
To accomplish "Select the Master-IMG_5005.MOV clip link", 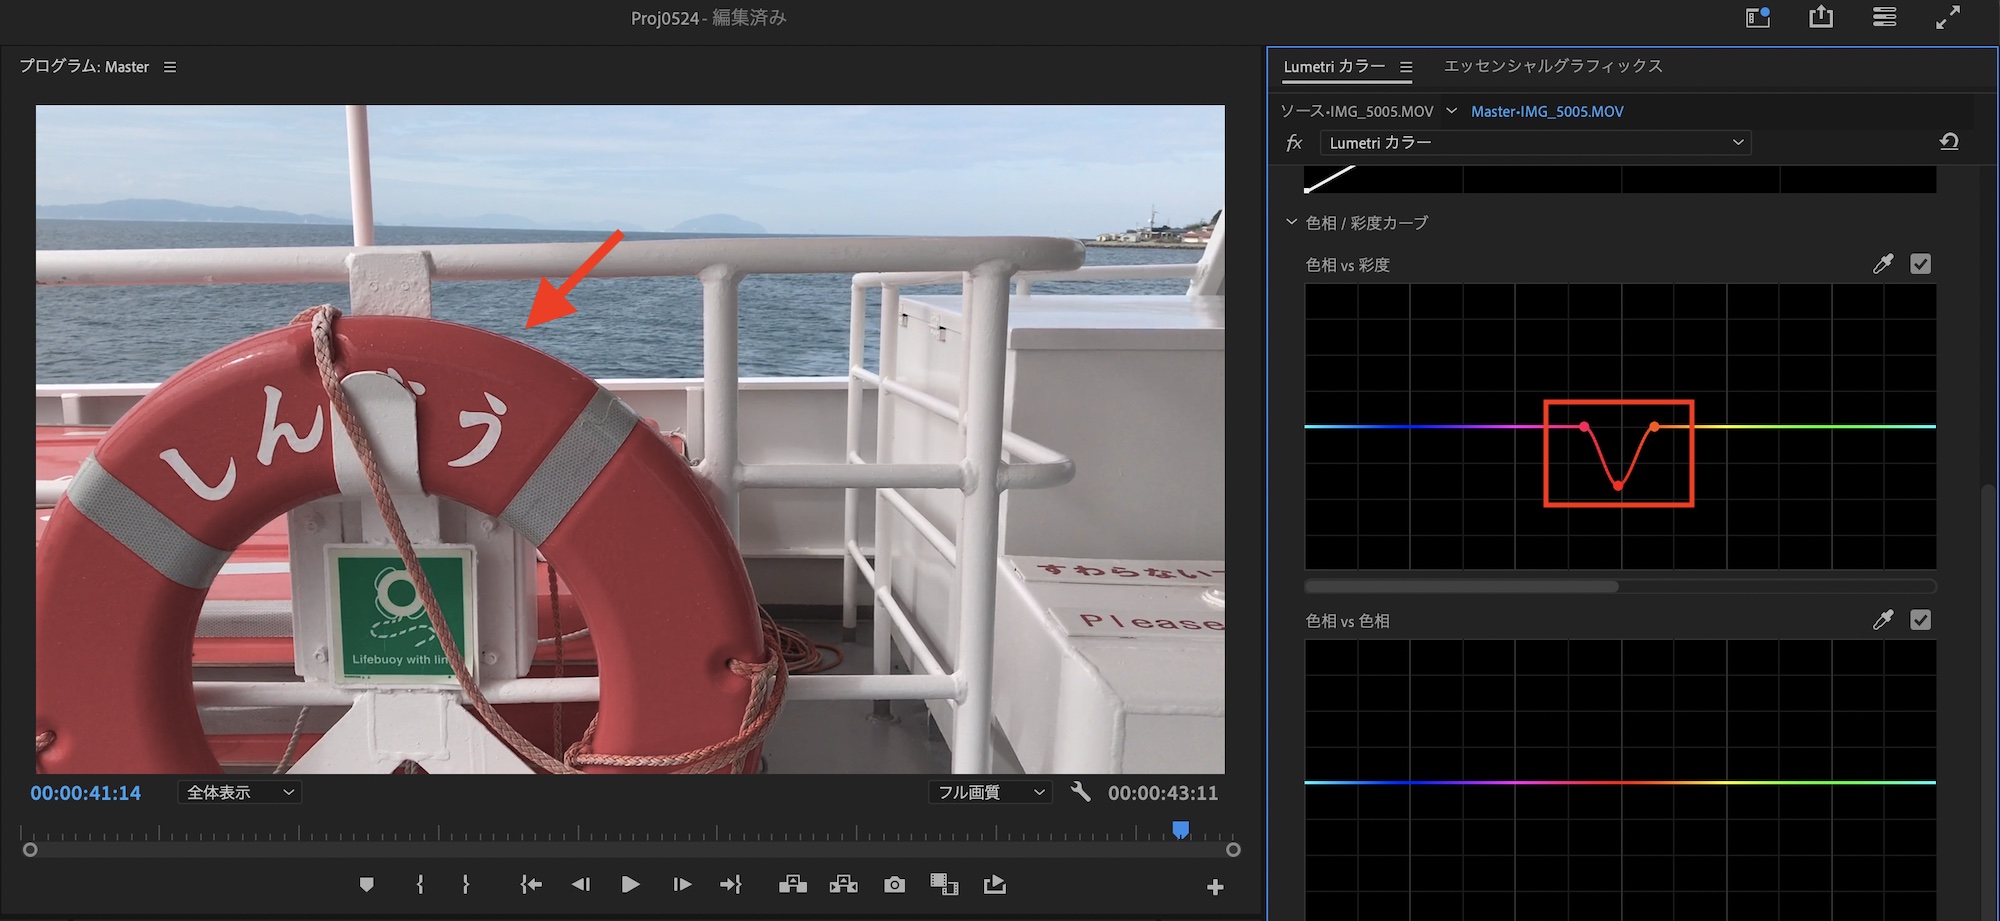I will 1547,111.
